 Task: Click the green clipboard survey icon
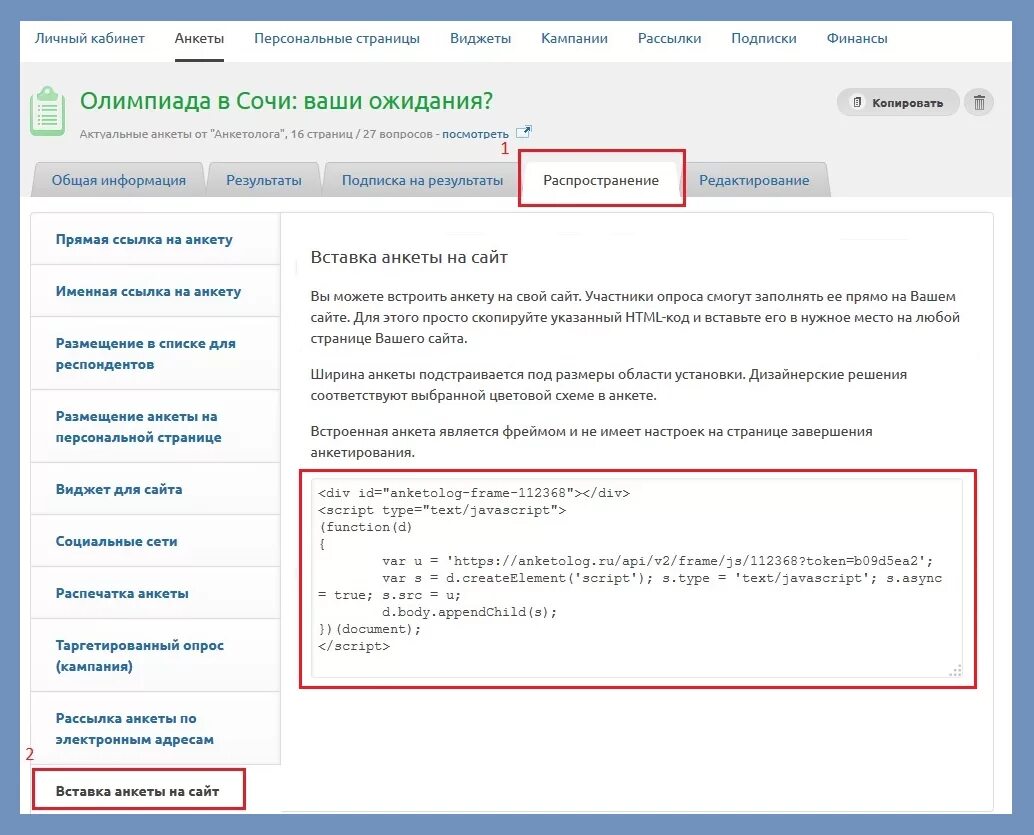click(x=47, y=111)
